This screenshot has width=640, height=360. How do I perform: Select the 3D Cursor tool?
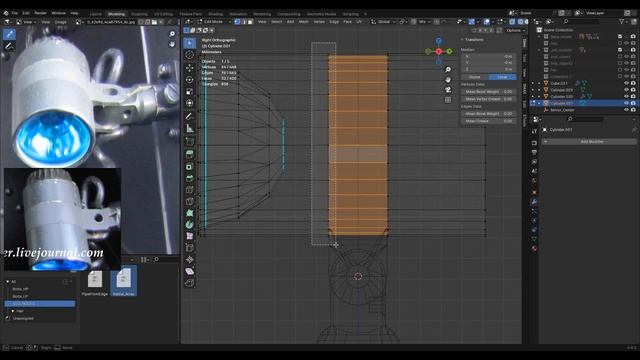tap(190, 55)
